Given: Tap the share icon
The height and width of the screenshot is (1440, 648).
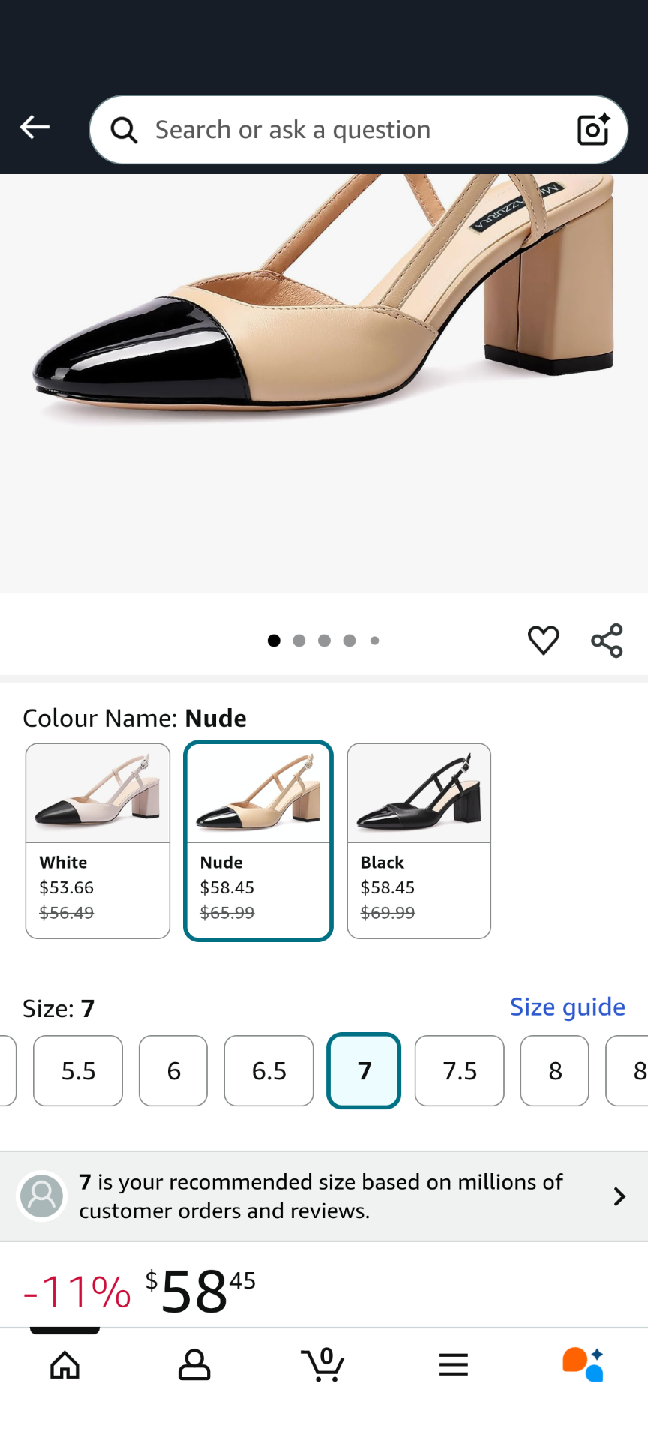Looking at the screenshot, I should [607, 640].
